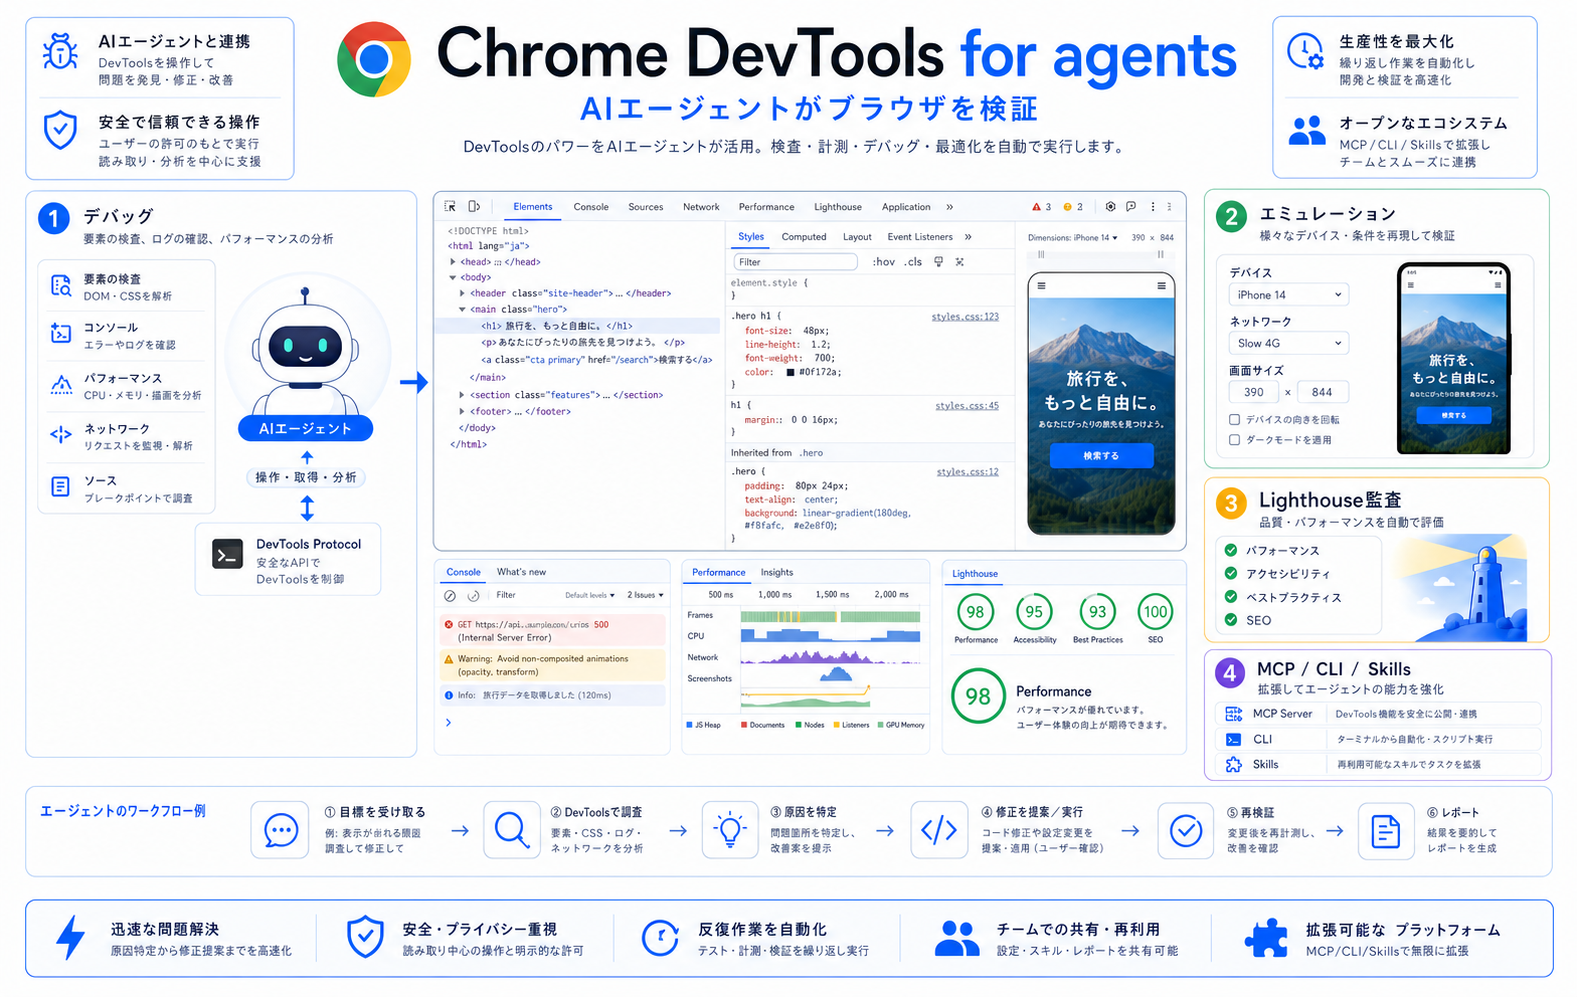Image resolution: width=1577 pixels, height=997 pixels.
Task: Toggle the SEO audit checkmark in Lighthouse監査
Action: click(1231, 620)
